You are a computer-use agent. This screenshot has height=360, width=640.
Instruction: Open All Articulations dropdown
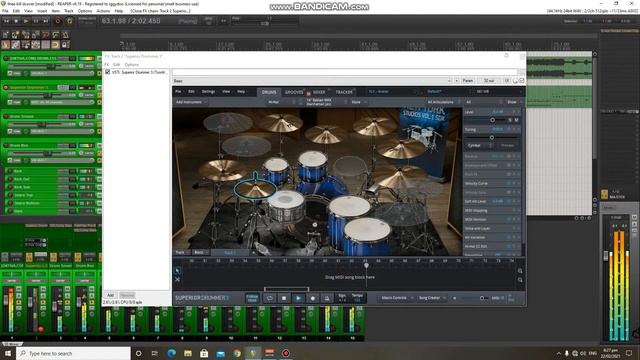click(443, 102)
